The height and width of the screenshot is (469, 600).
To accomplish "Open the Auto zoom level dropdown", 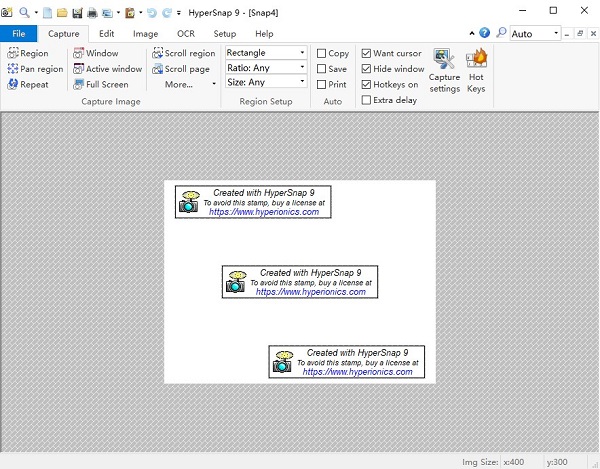I will [556, 33].
